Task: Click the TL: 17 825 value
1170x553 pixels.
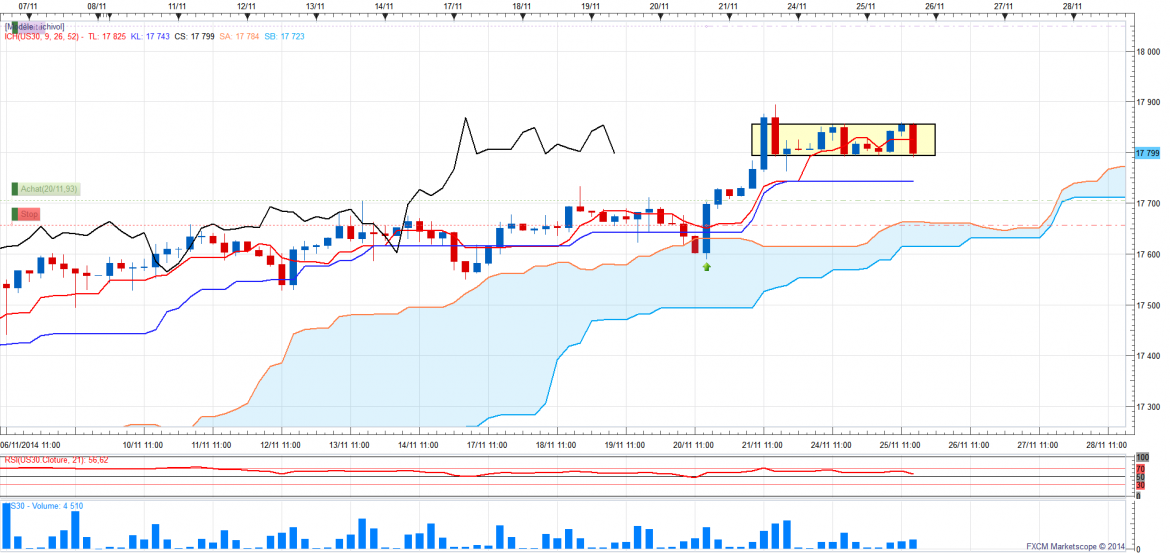Action: click(x=107, y=36)
